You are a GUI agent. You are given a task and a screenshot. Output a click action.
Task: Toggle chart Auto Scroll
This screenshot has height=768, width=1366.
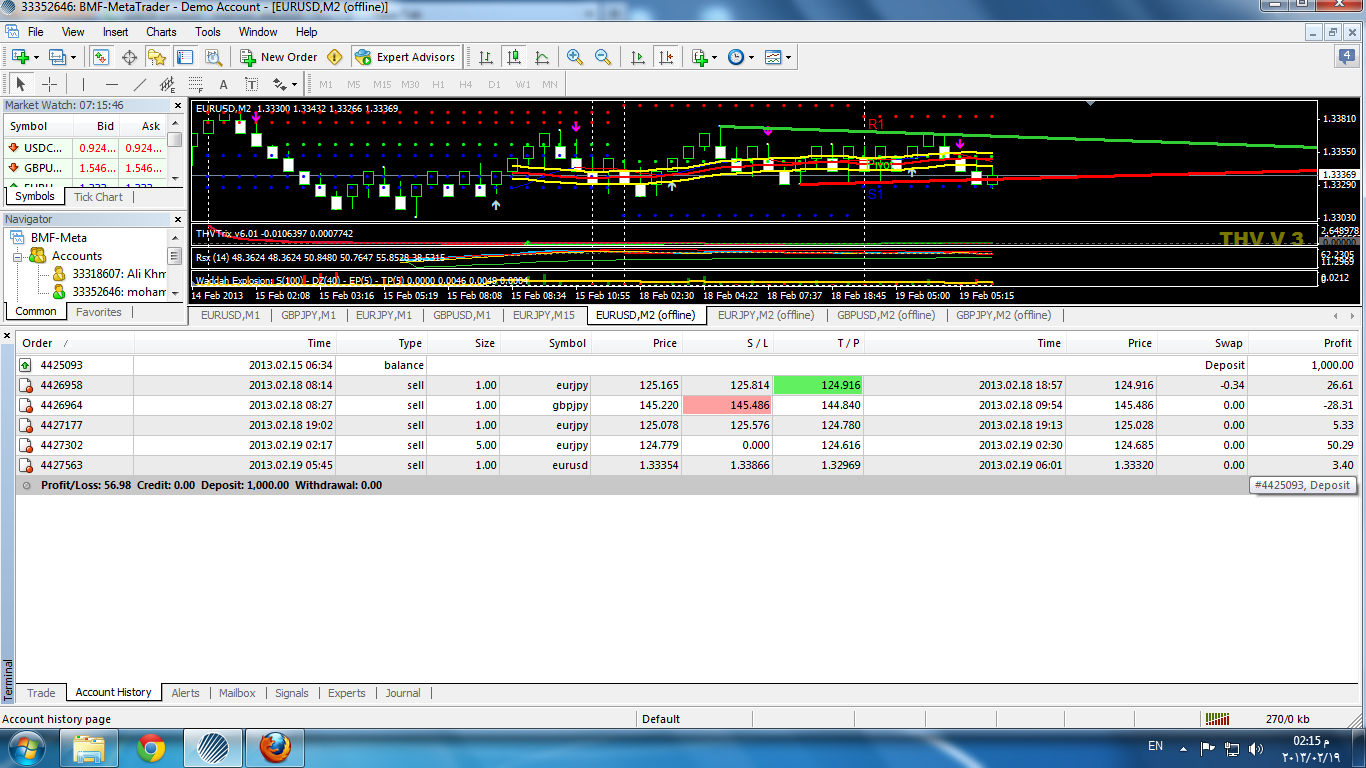coord(638,57)
